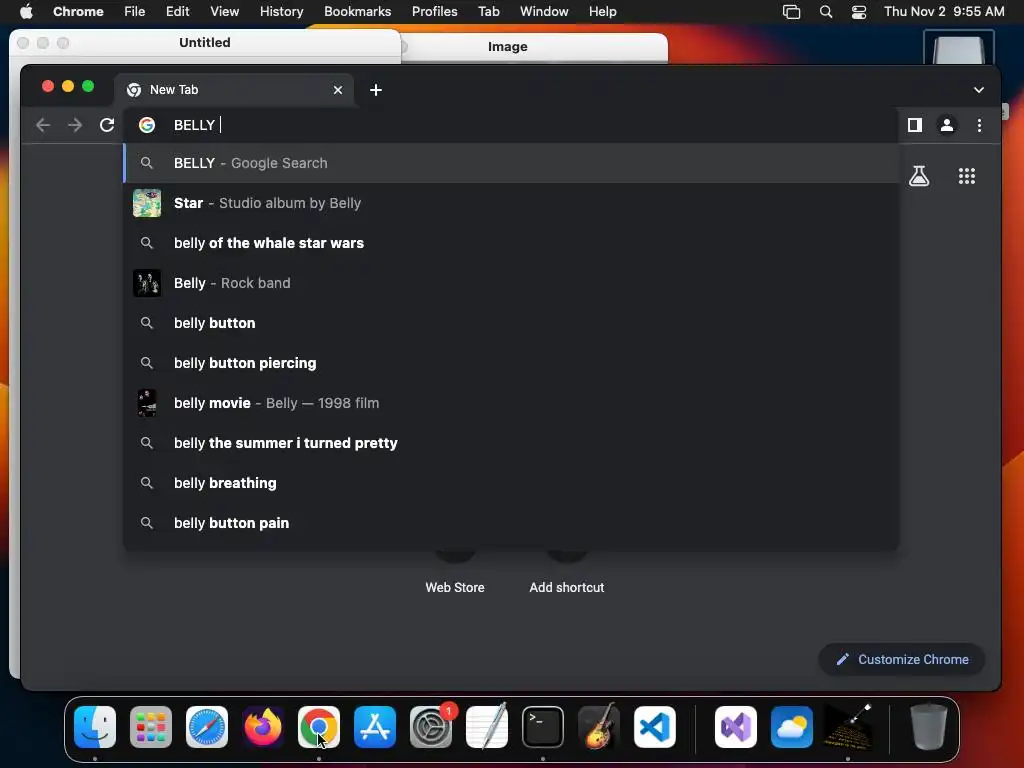Open the profile avatar icon
This screenshot has height=768, width=1024.
point(946,125)
